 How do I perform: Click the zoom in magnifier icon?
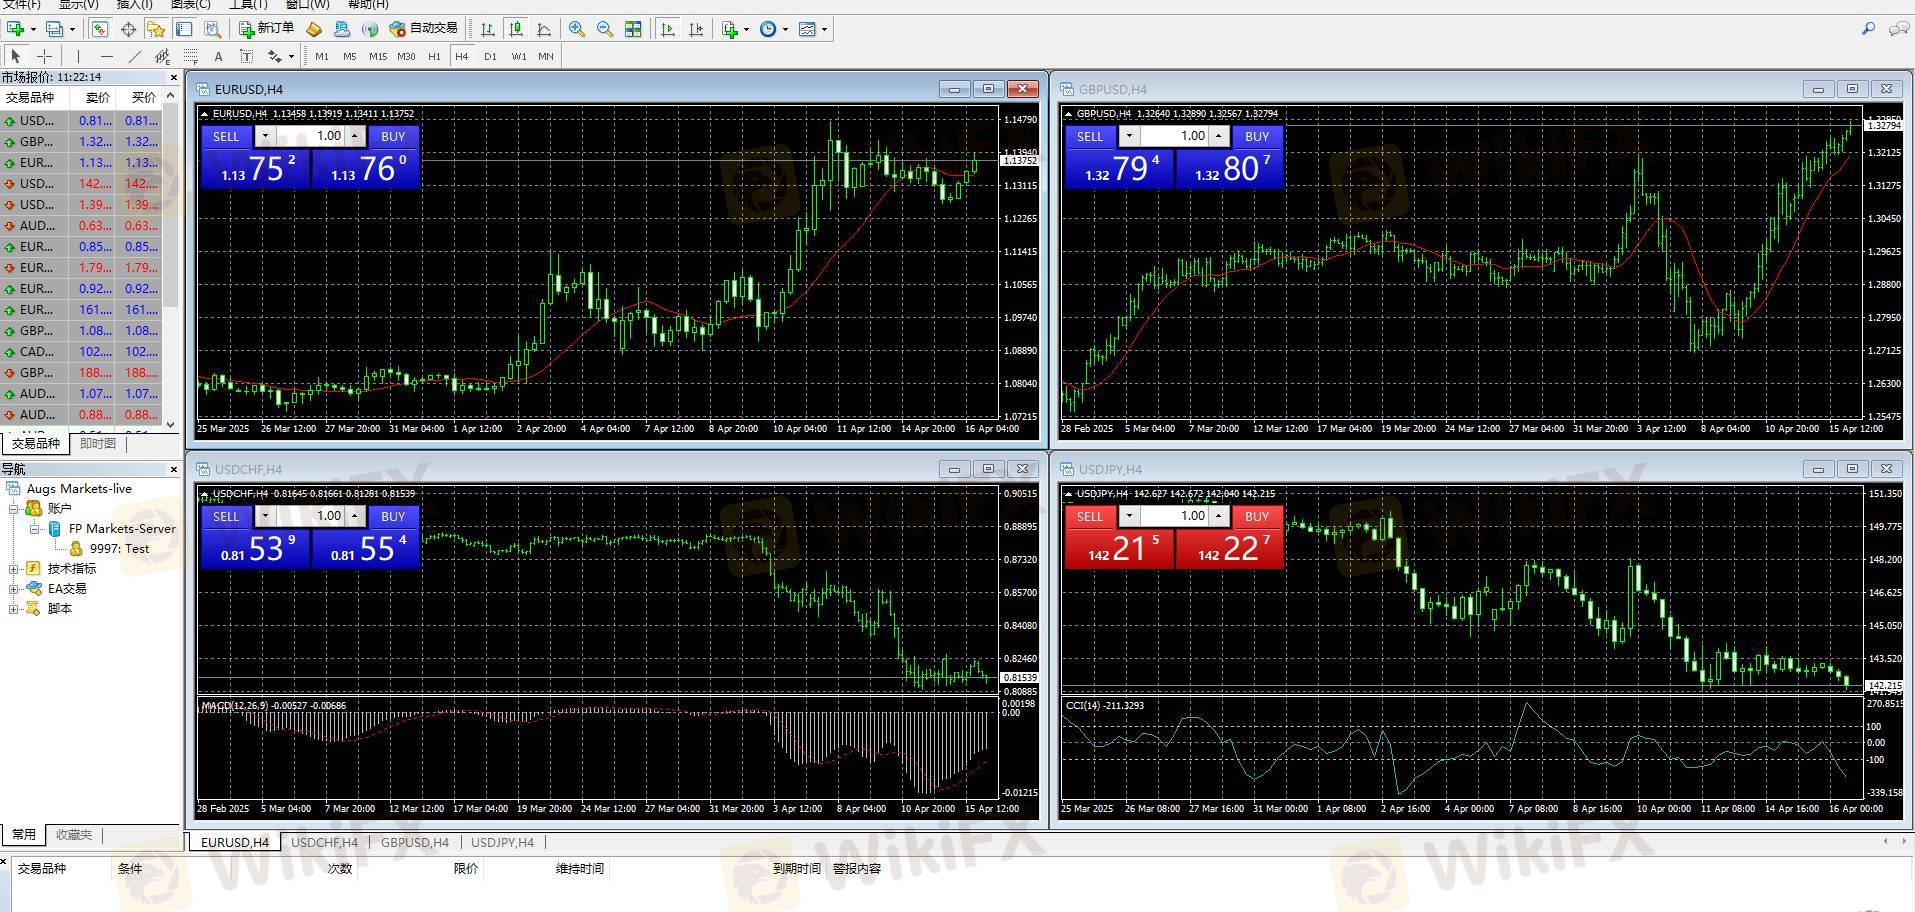pos(577,29)
